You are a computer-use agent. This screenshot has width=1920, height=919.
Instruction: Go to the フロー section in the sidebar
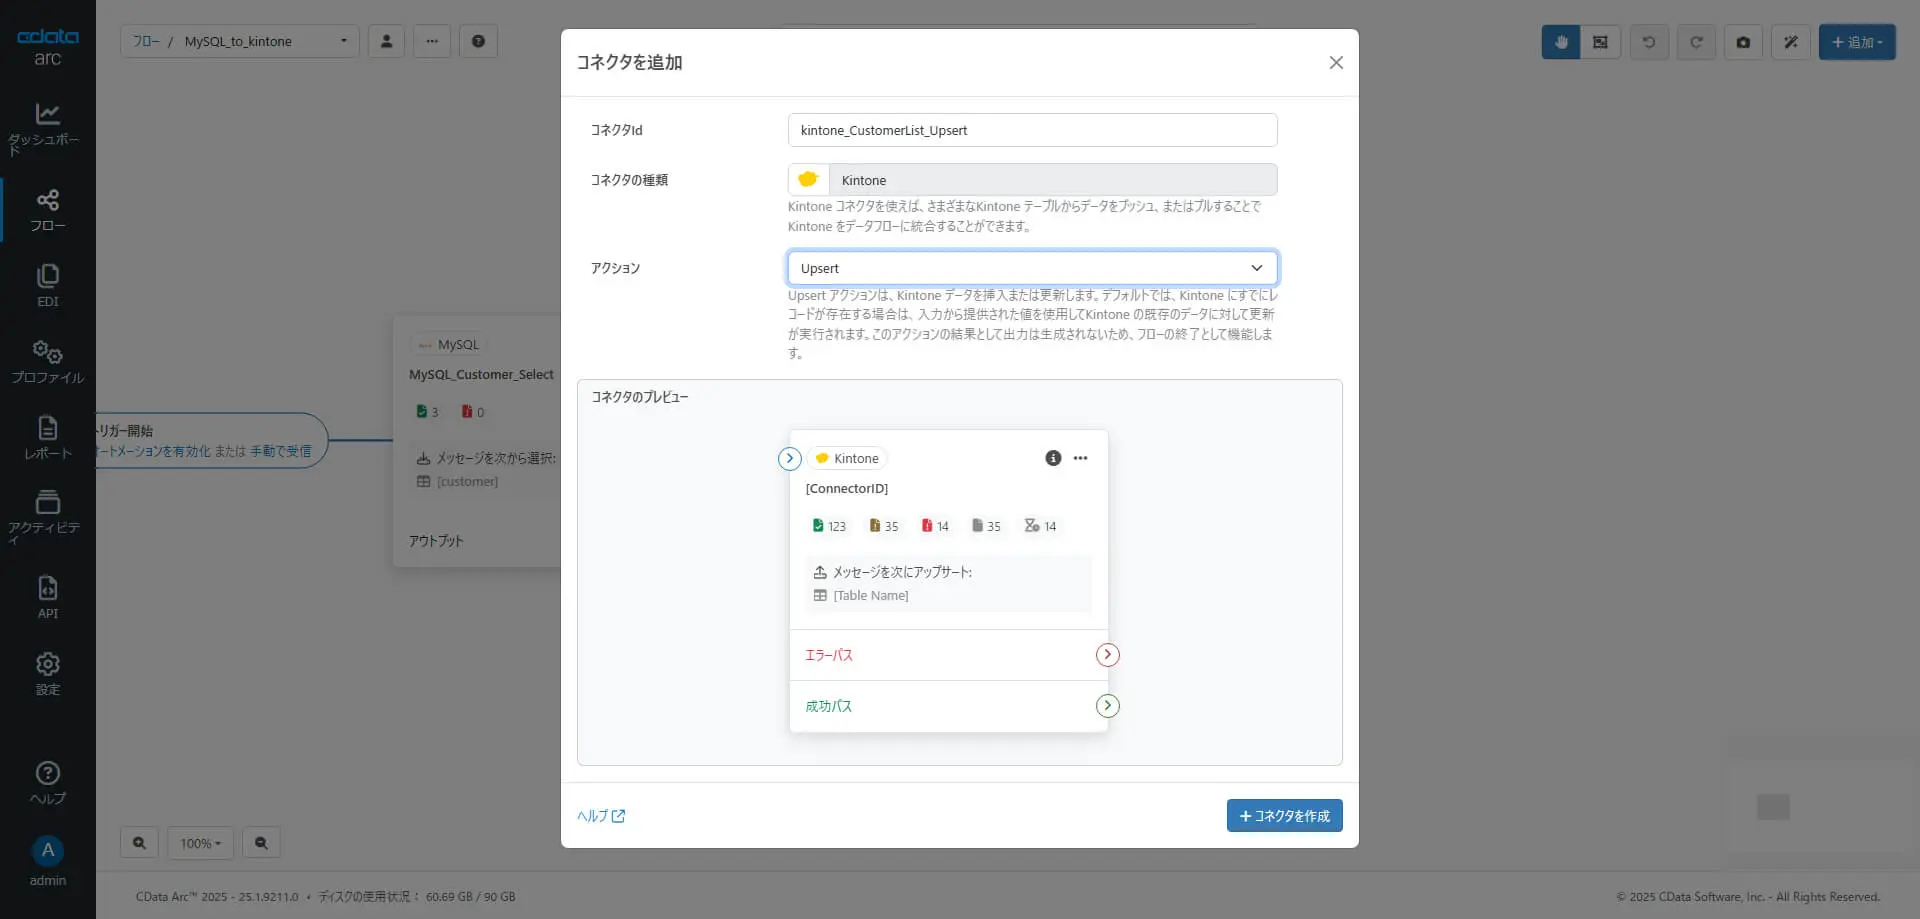pyautogui.click(x=47, y=211)
